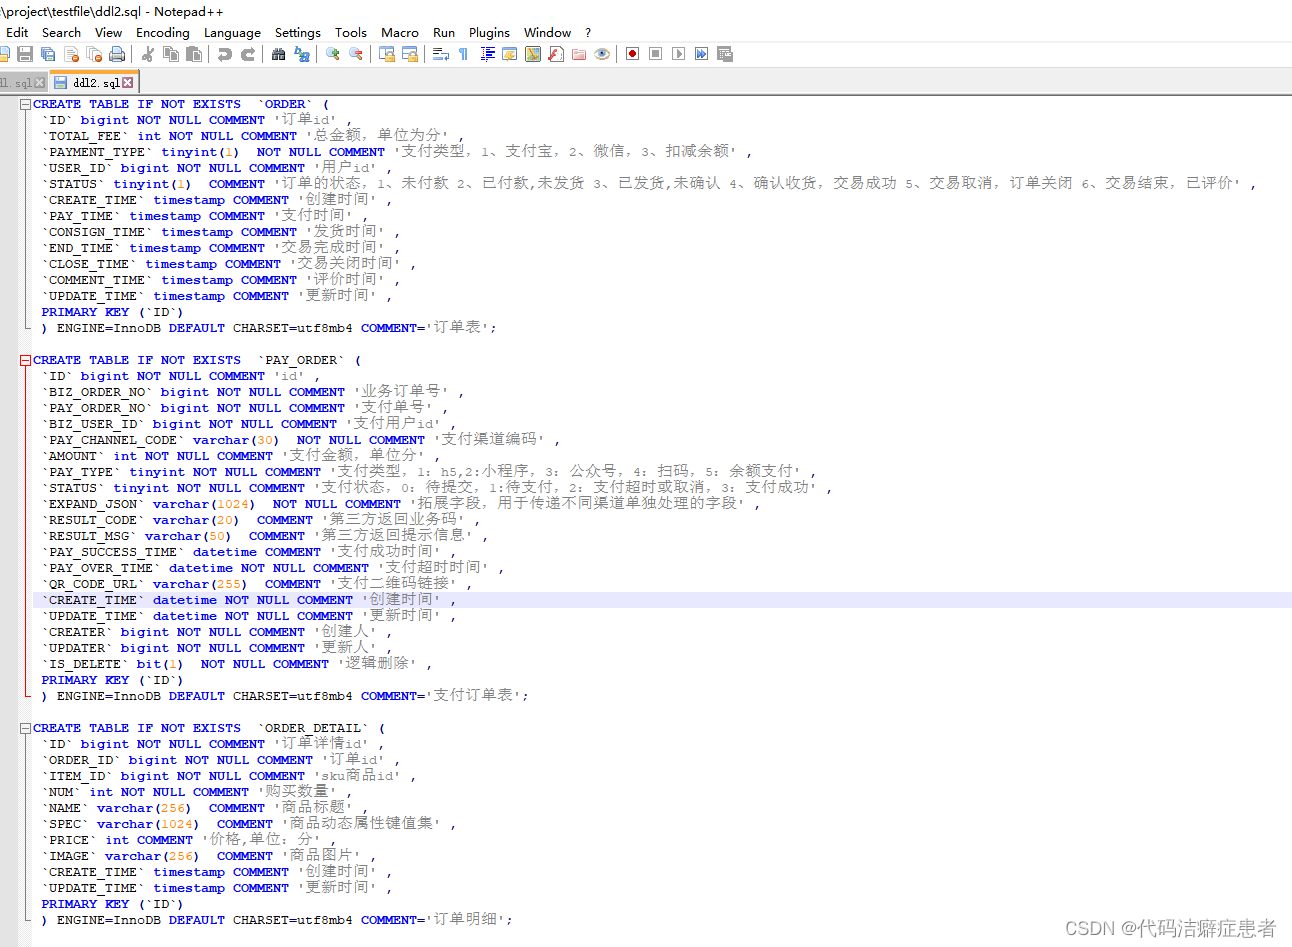Open the Edit menu
Screen dimensions: 1292x947
[x=17, y=32]
